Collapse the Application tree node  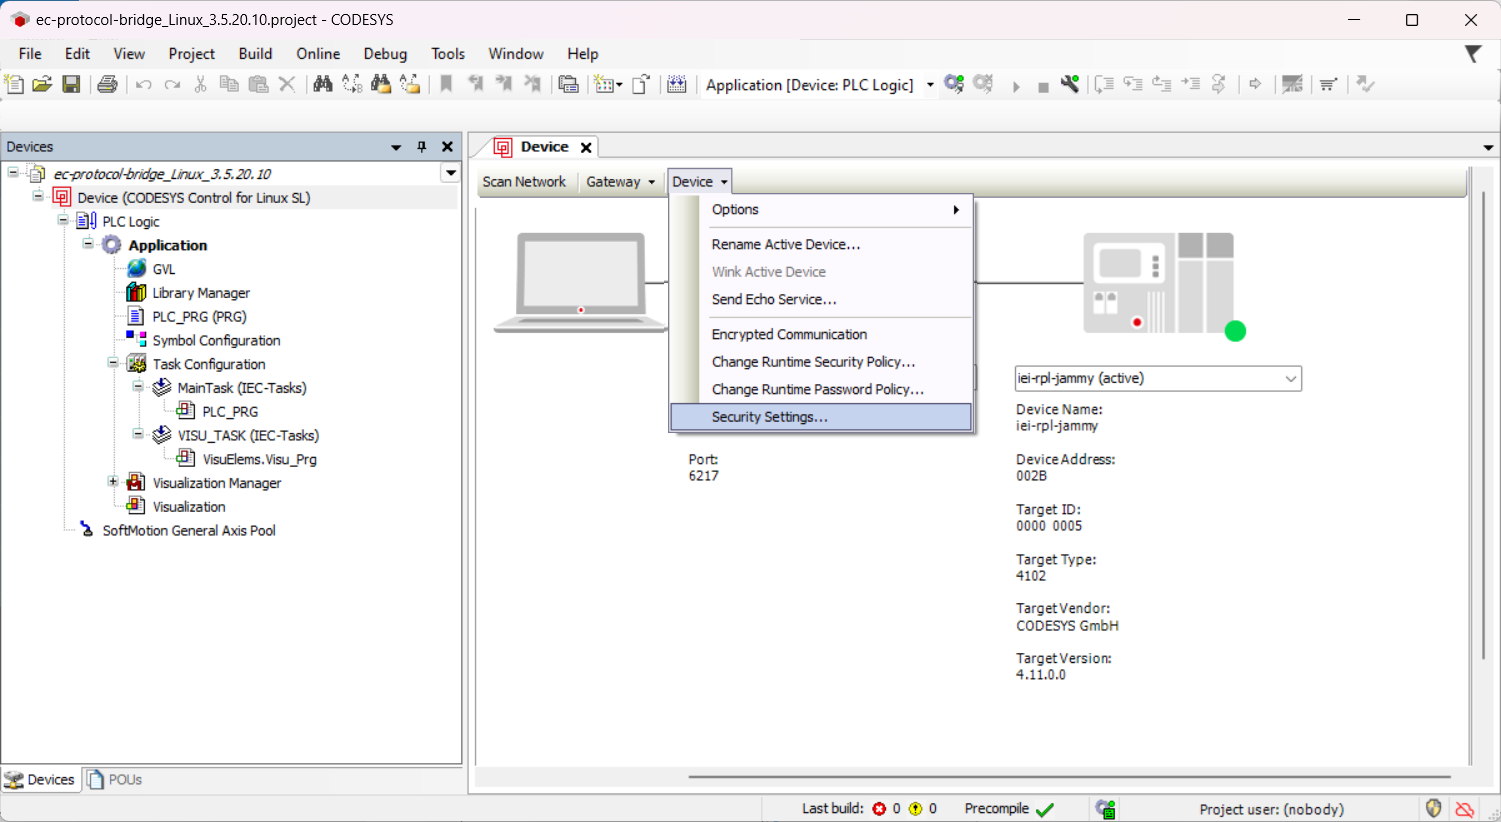pyautogui.click(x=88, y=244)
